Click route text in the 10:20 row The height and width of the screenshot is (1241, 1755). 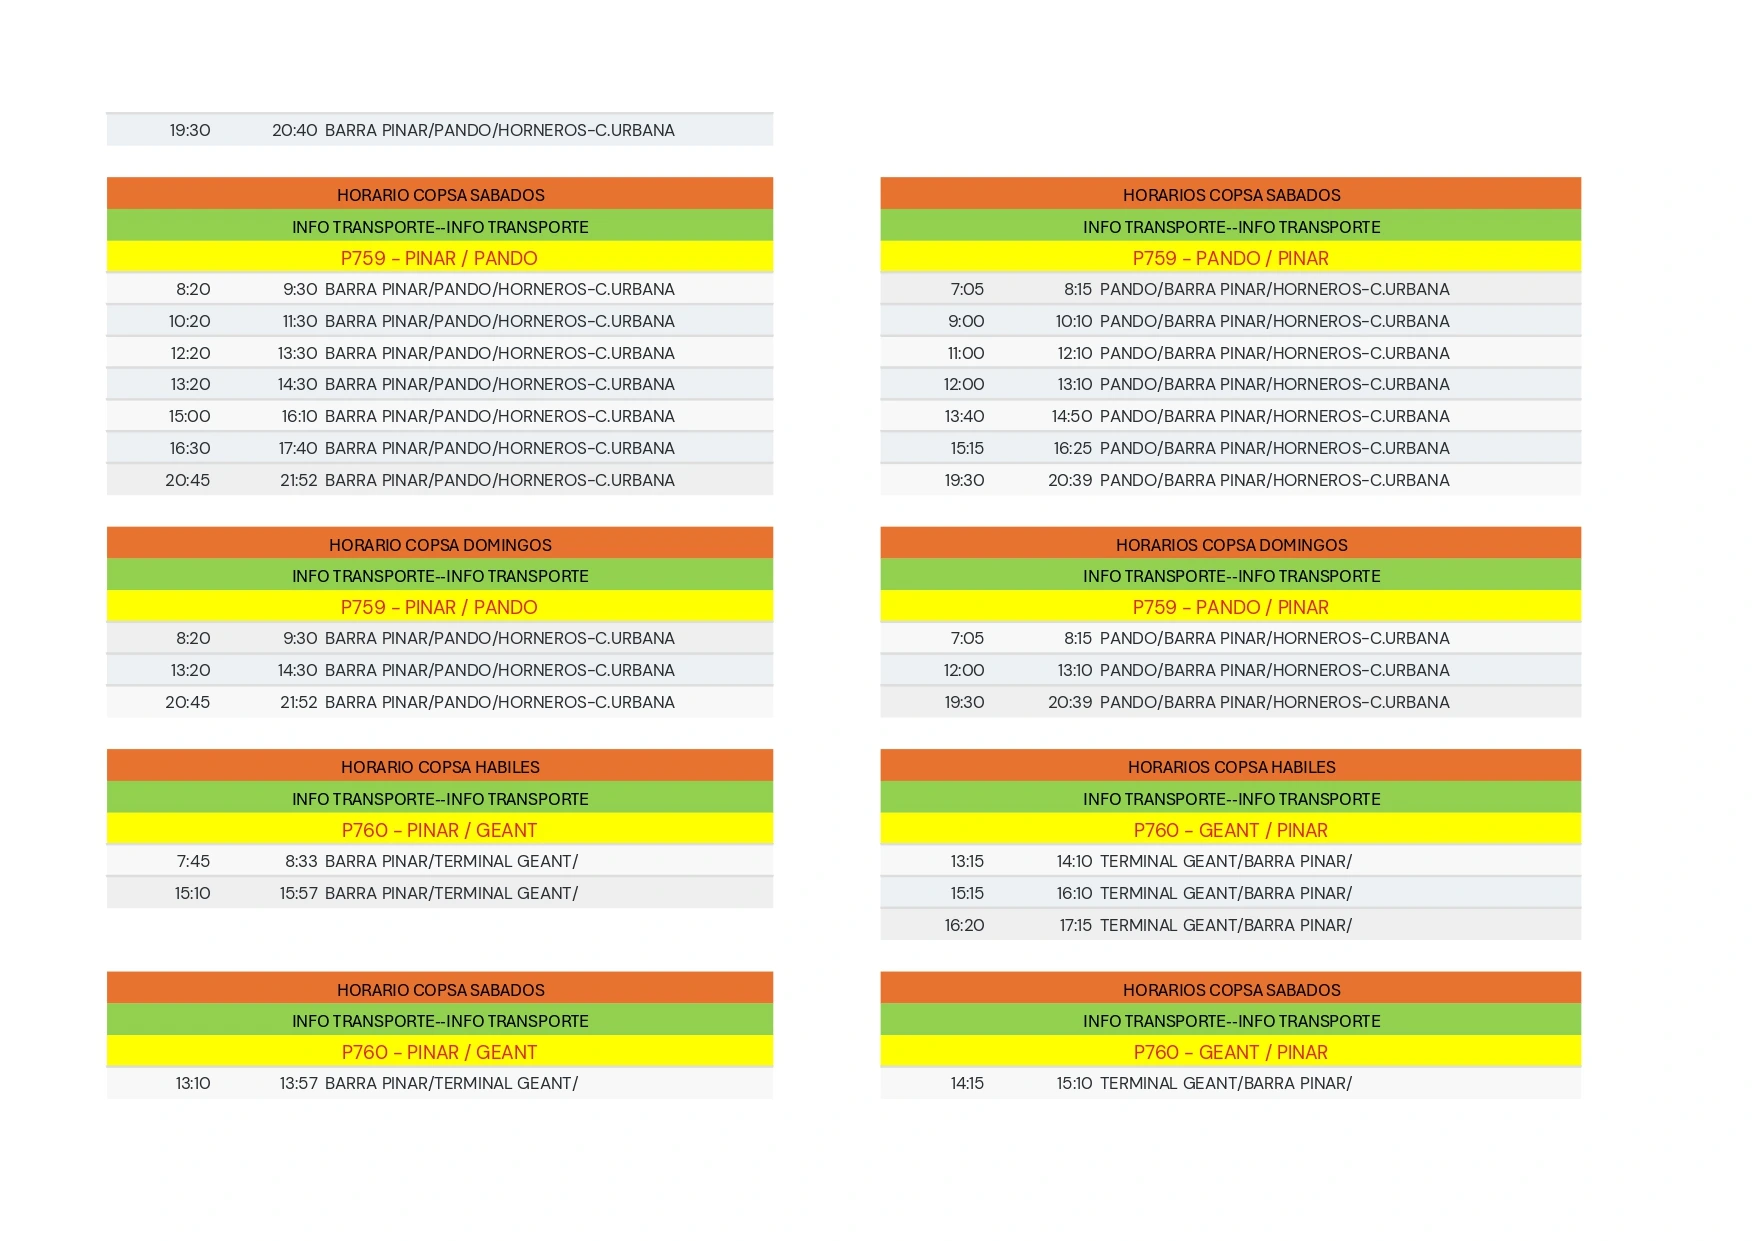(500, 321)
